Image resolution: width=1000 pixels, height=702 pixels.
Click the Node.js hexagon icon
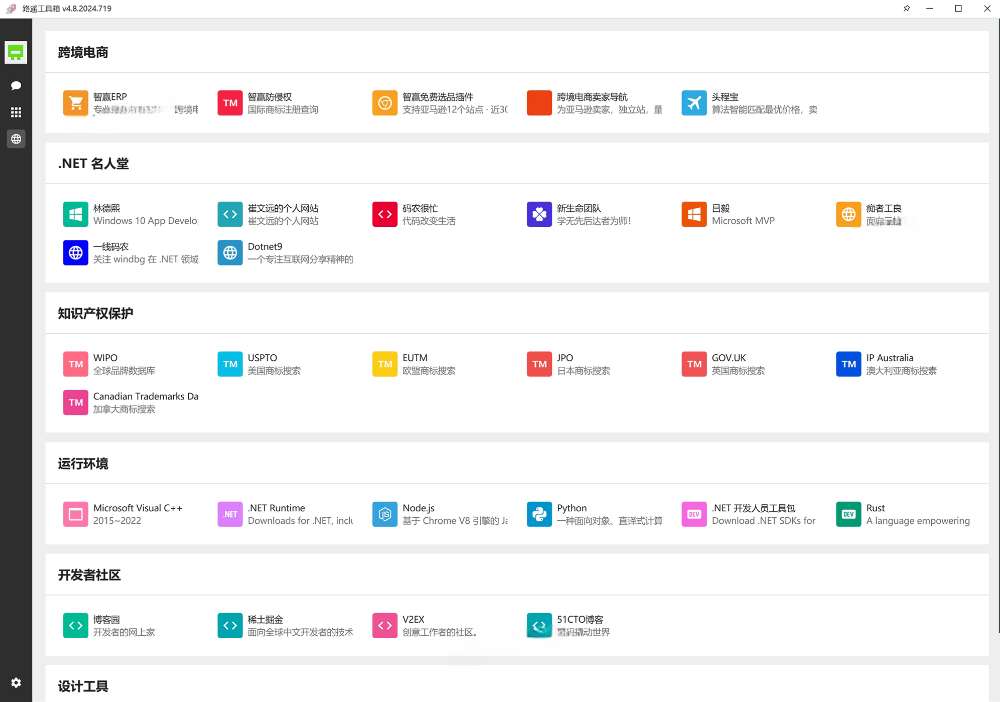coord(385,514)
